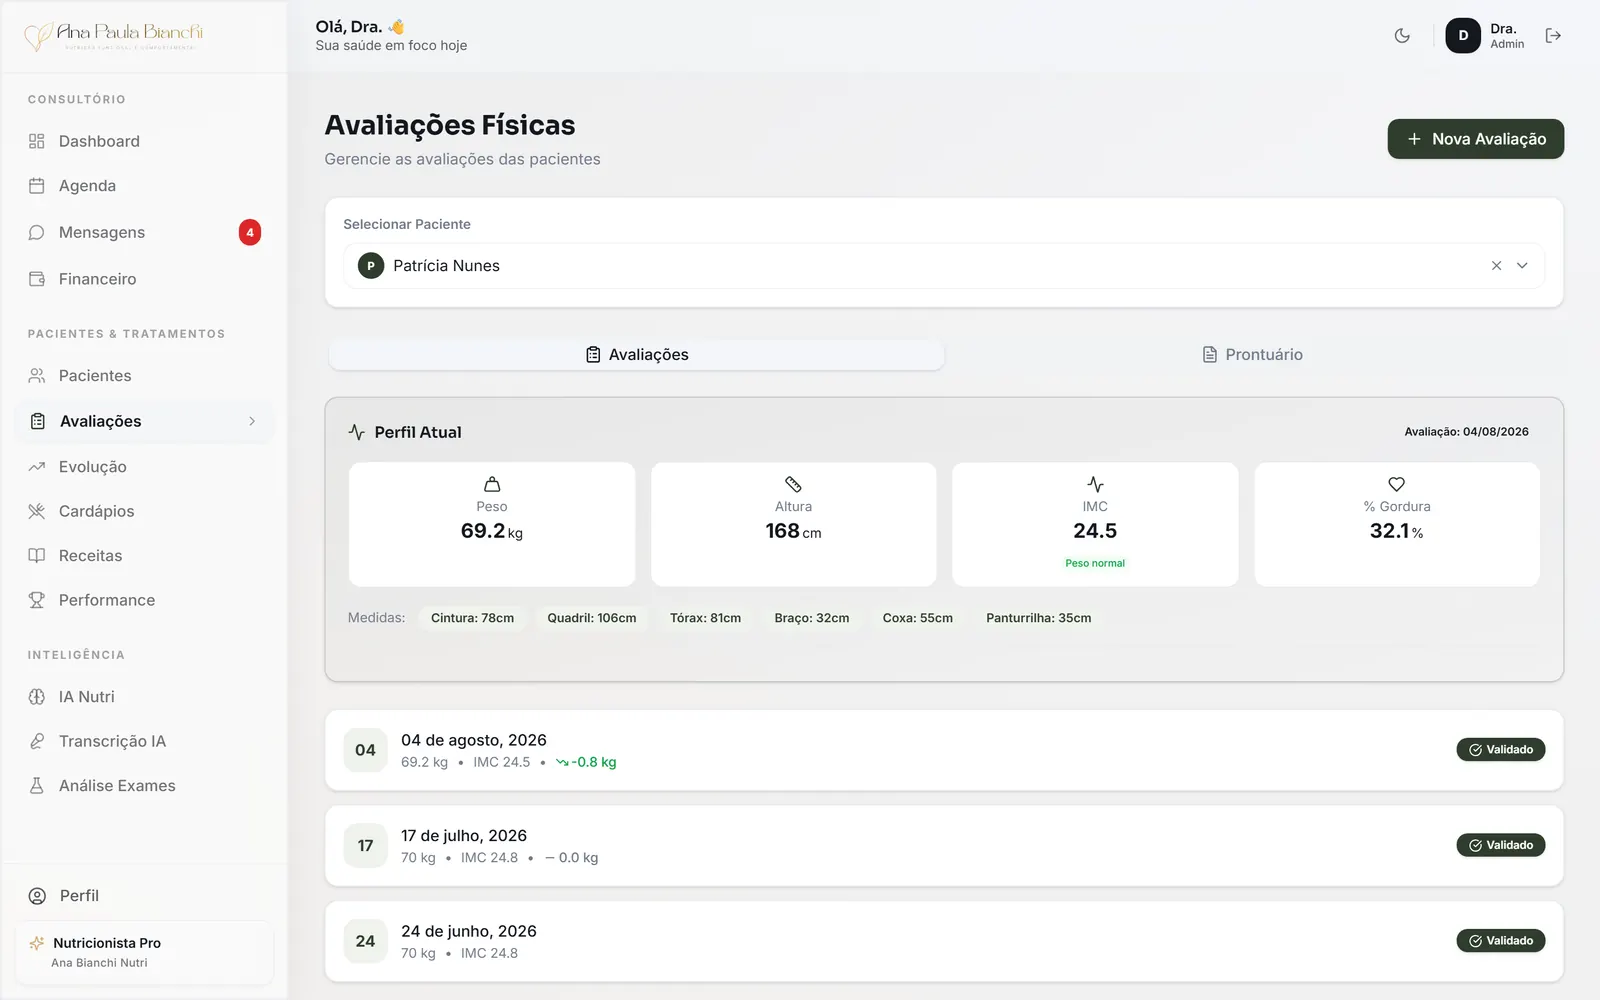
Task: Click the Cardápios utensils icon
Action: [x=37, y=511]
